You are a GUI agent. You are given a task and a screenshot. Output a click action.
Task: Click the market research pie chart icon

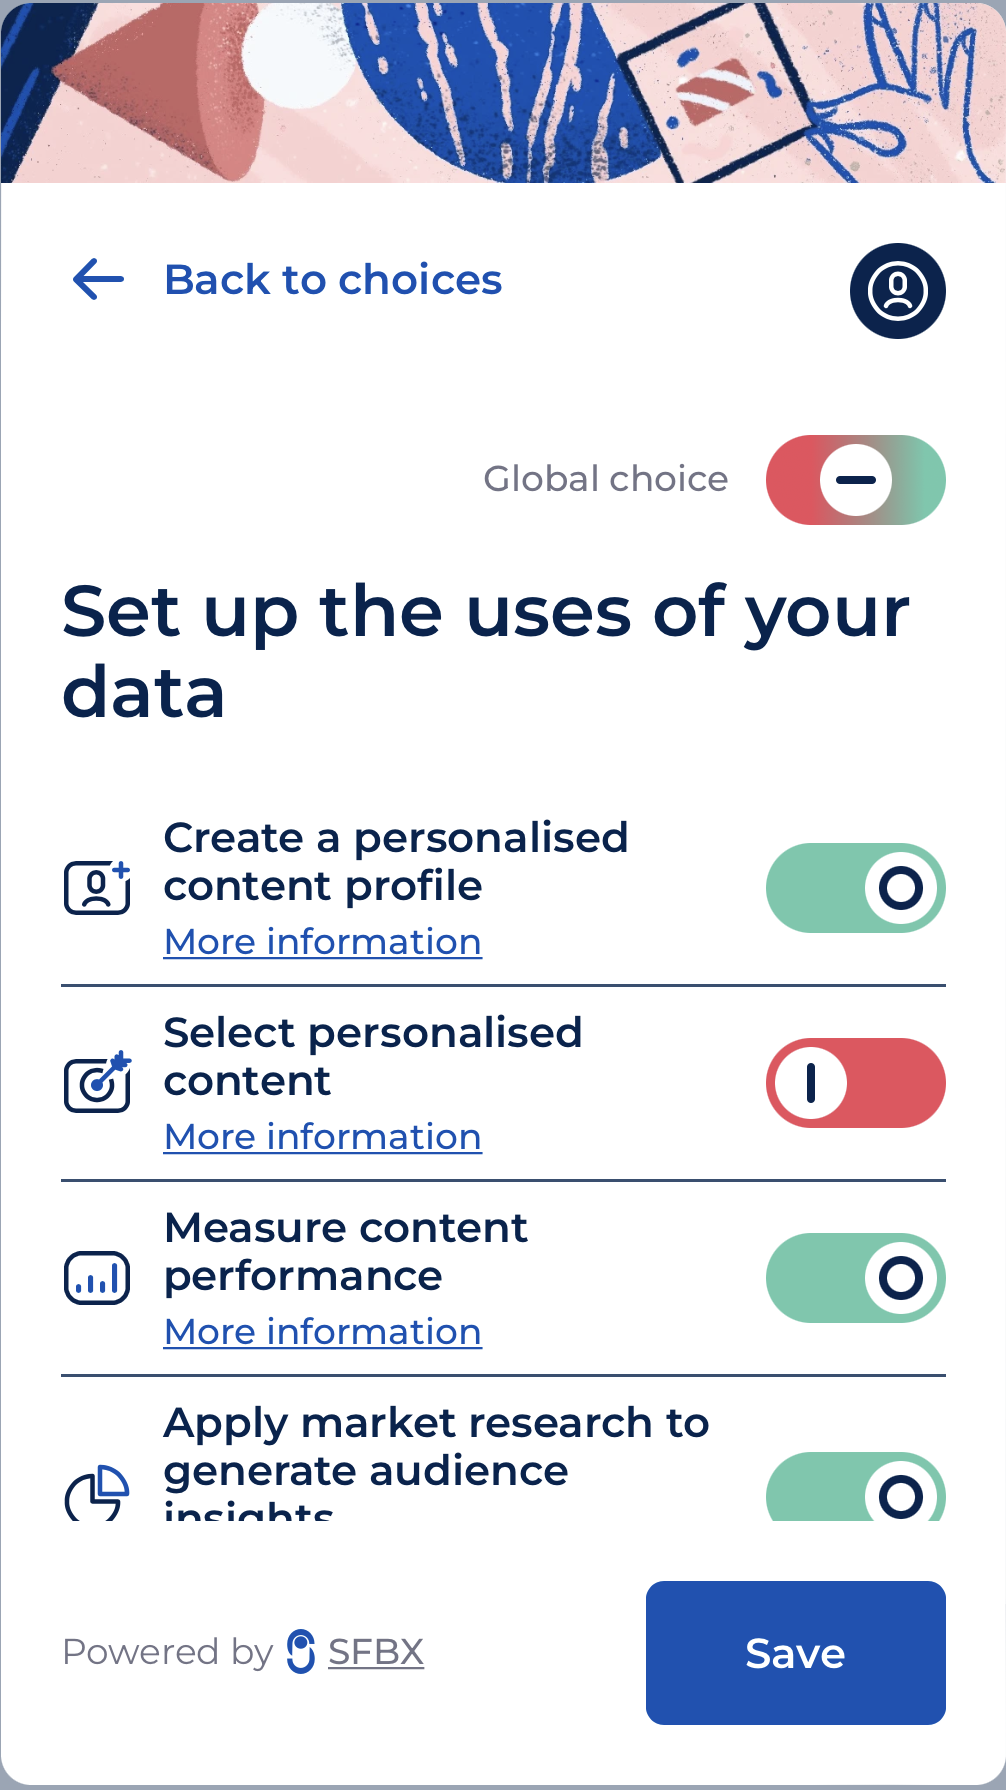point(97,1493)
